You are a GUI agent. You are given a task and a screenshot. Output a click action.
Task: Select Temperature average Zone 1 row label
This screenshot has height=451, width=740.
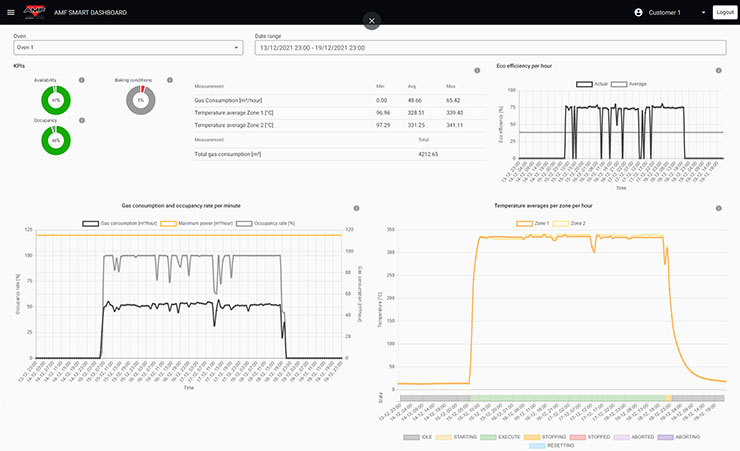pyautogui.click(x=234, y=113)
